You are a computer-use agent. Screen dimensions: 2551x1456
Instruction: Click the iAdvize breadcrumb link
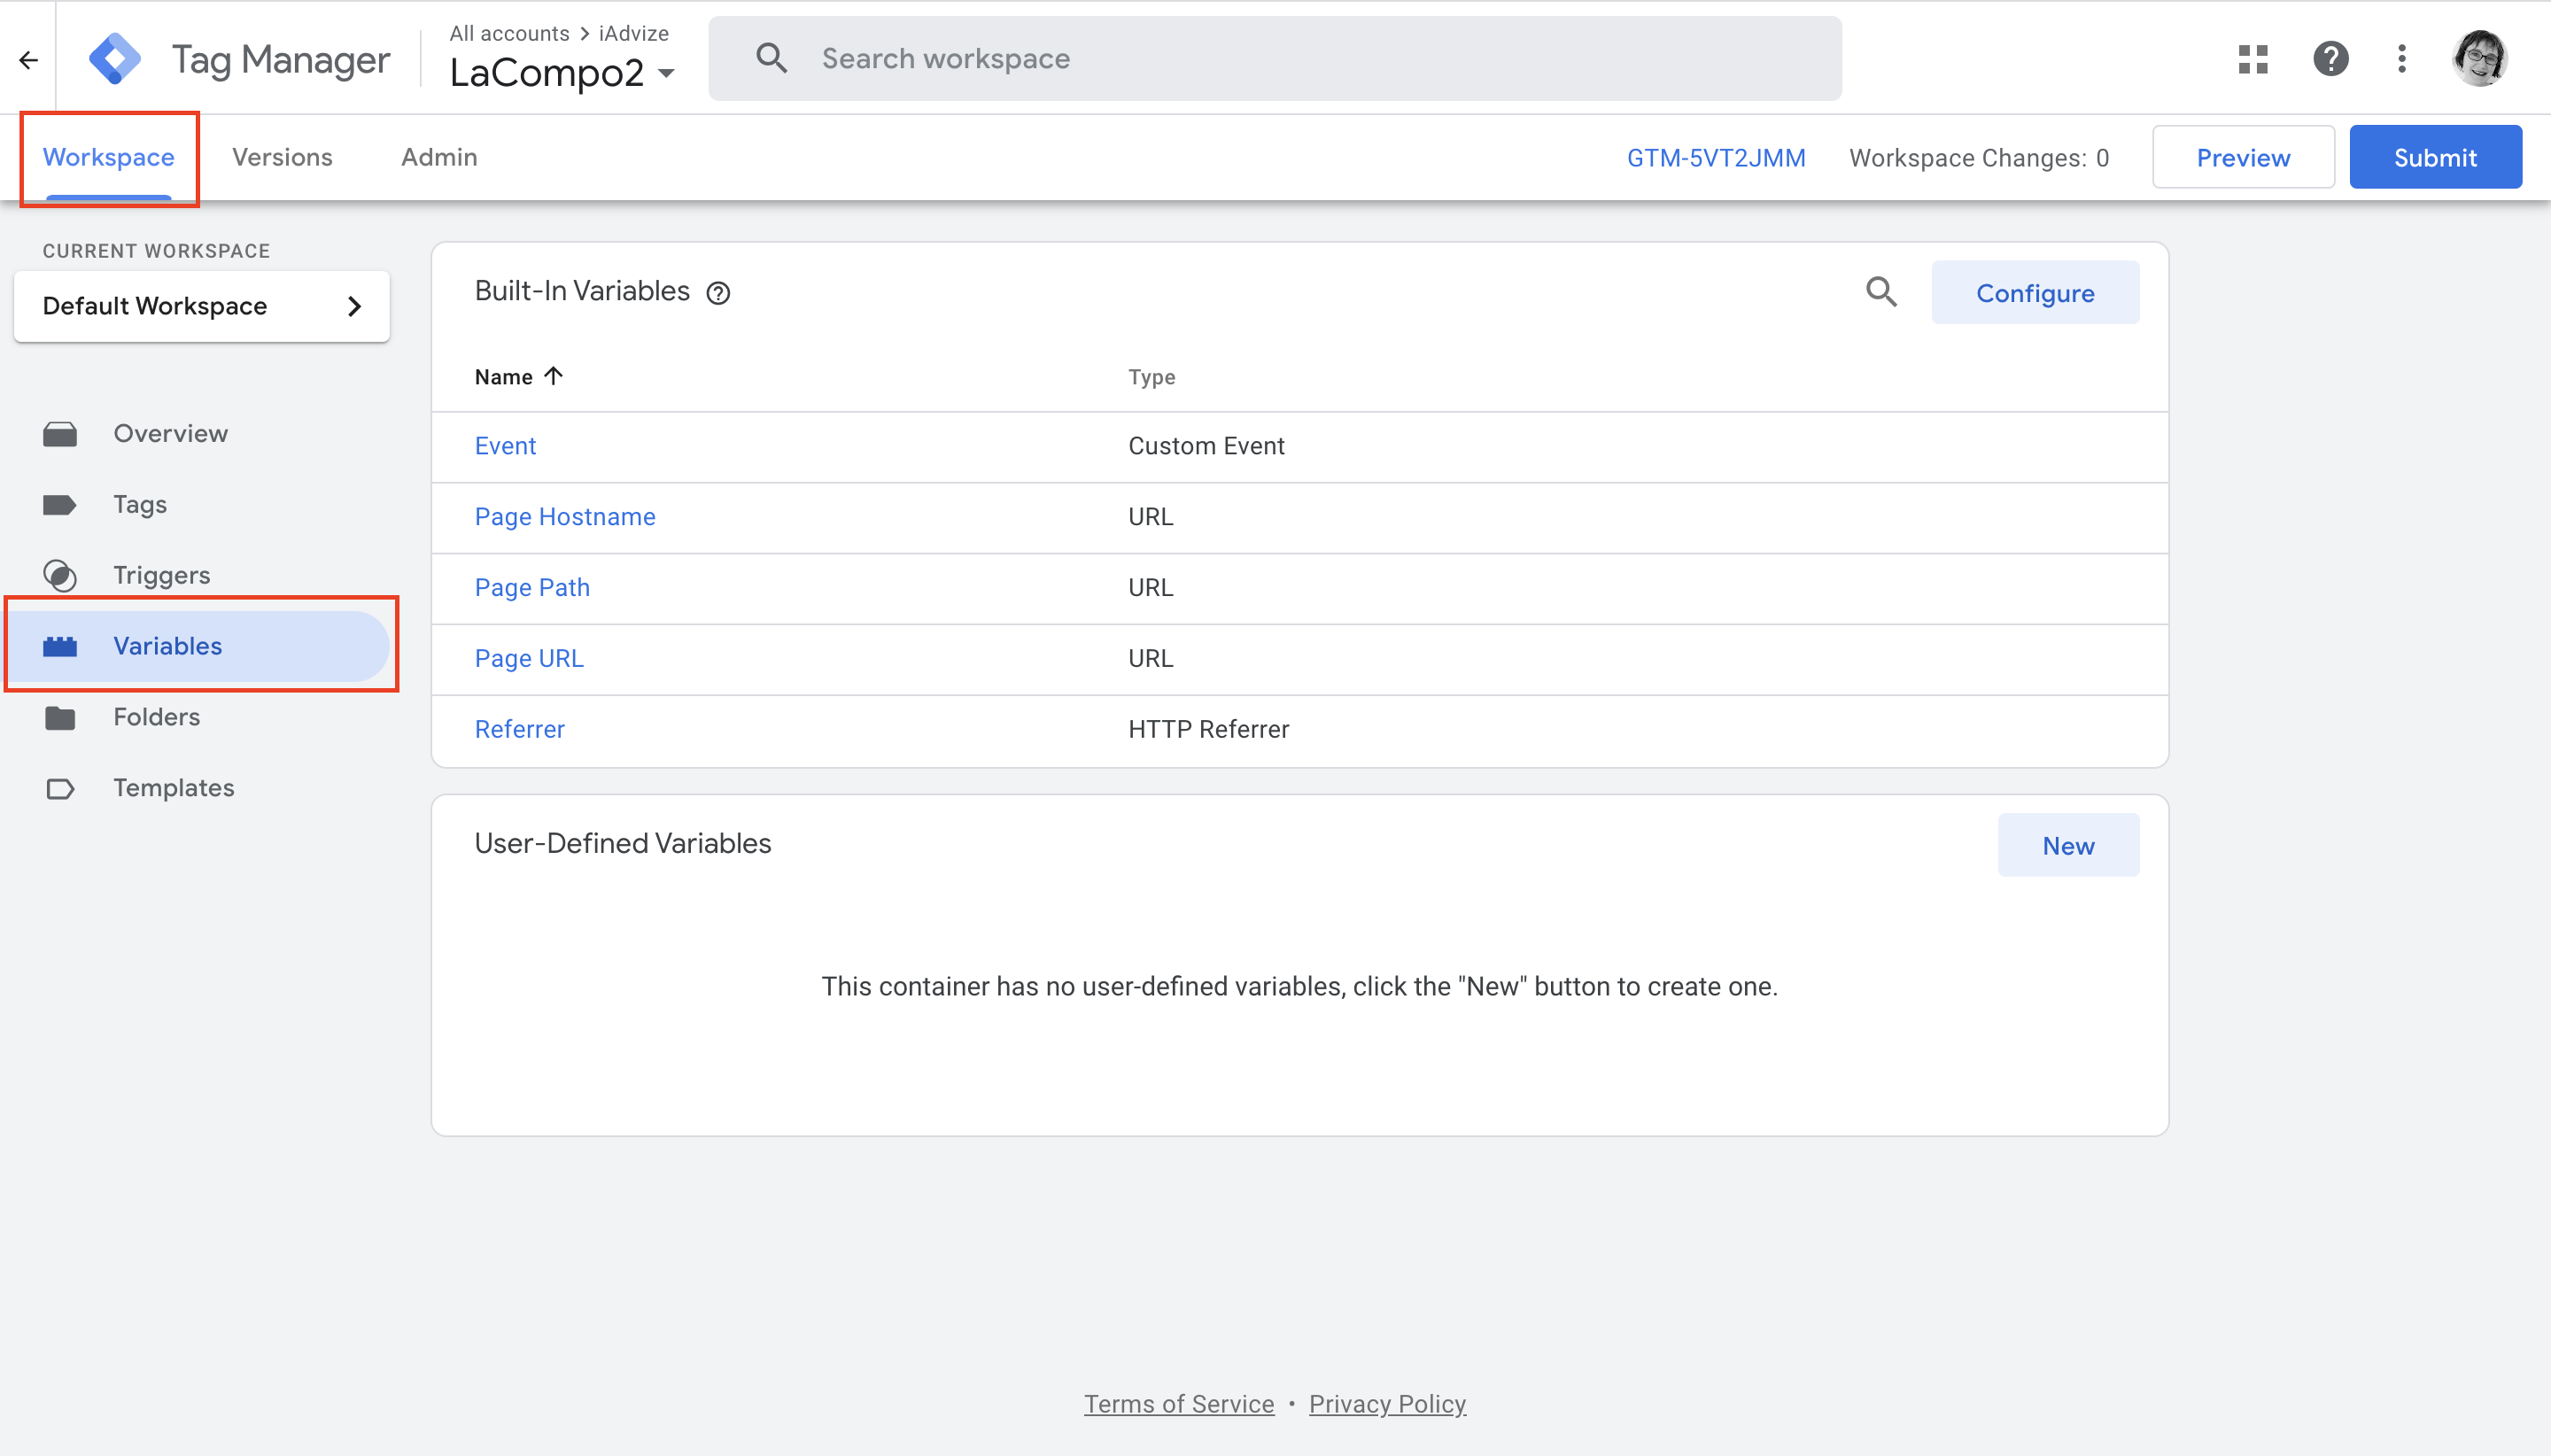(x=634, y=33)
